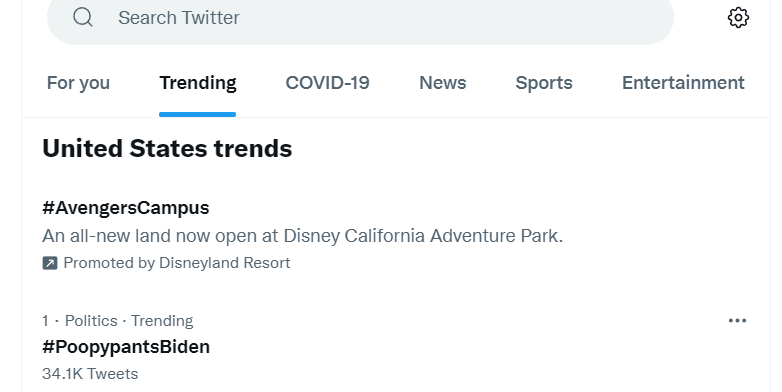Click the trend rank number 1
Screen dimensions: 782x392
pos(45,321)
